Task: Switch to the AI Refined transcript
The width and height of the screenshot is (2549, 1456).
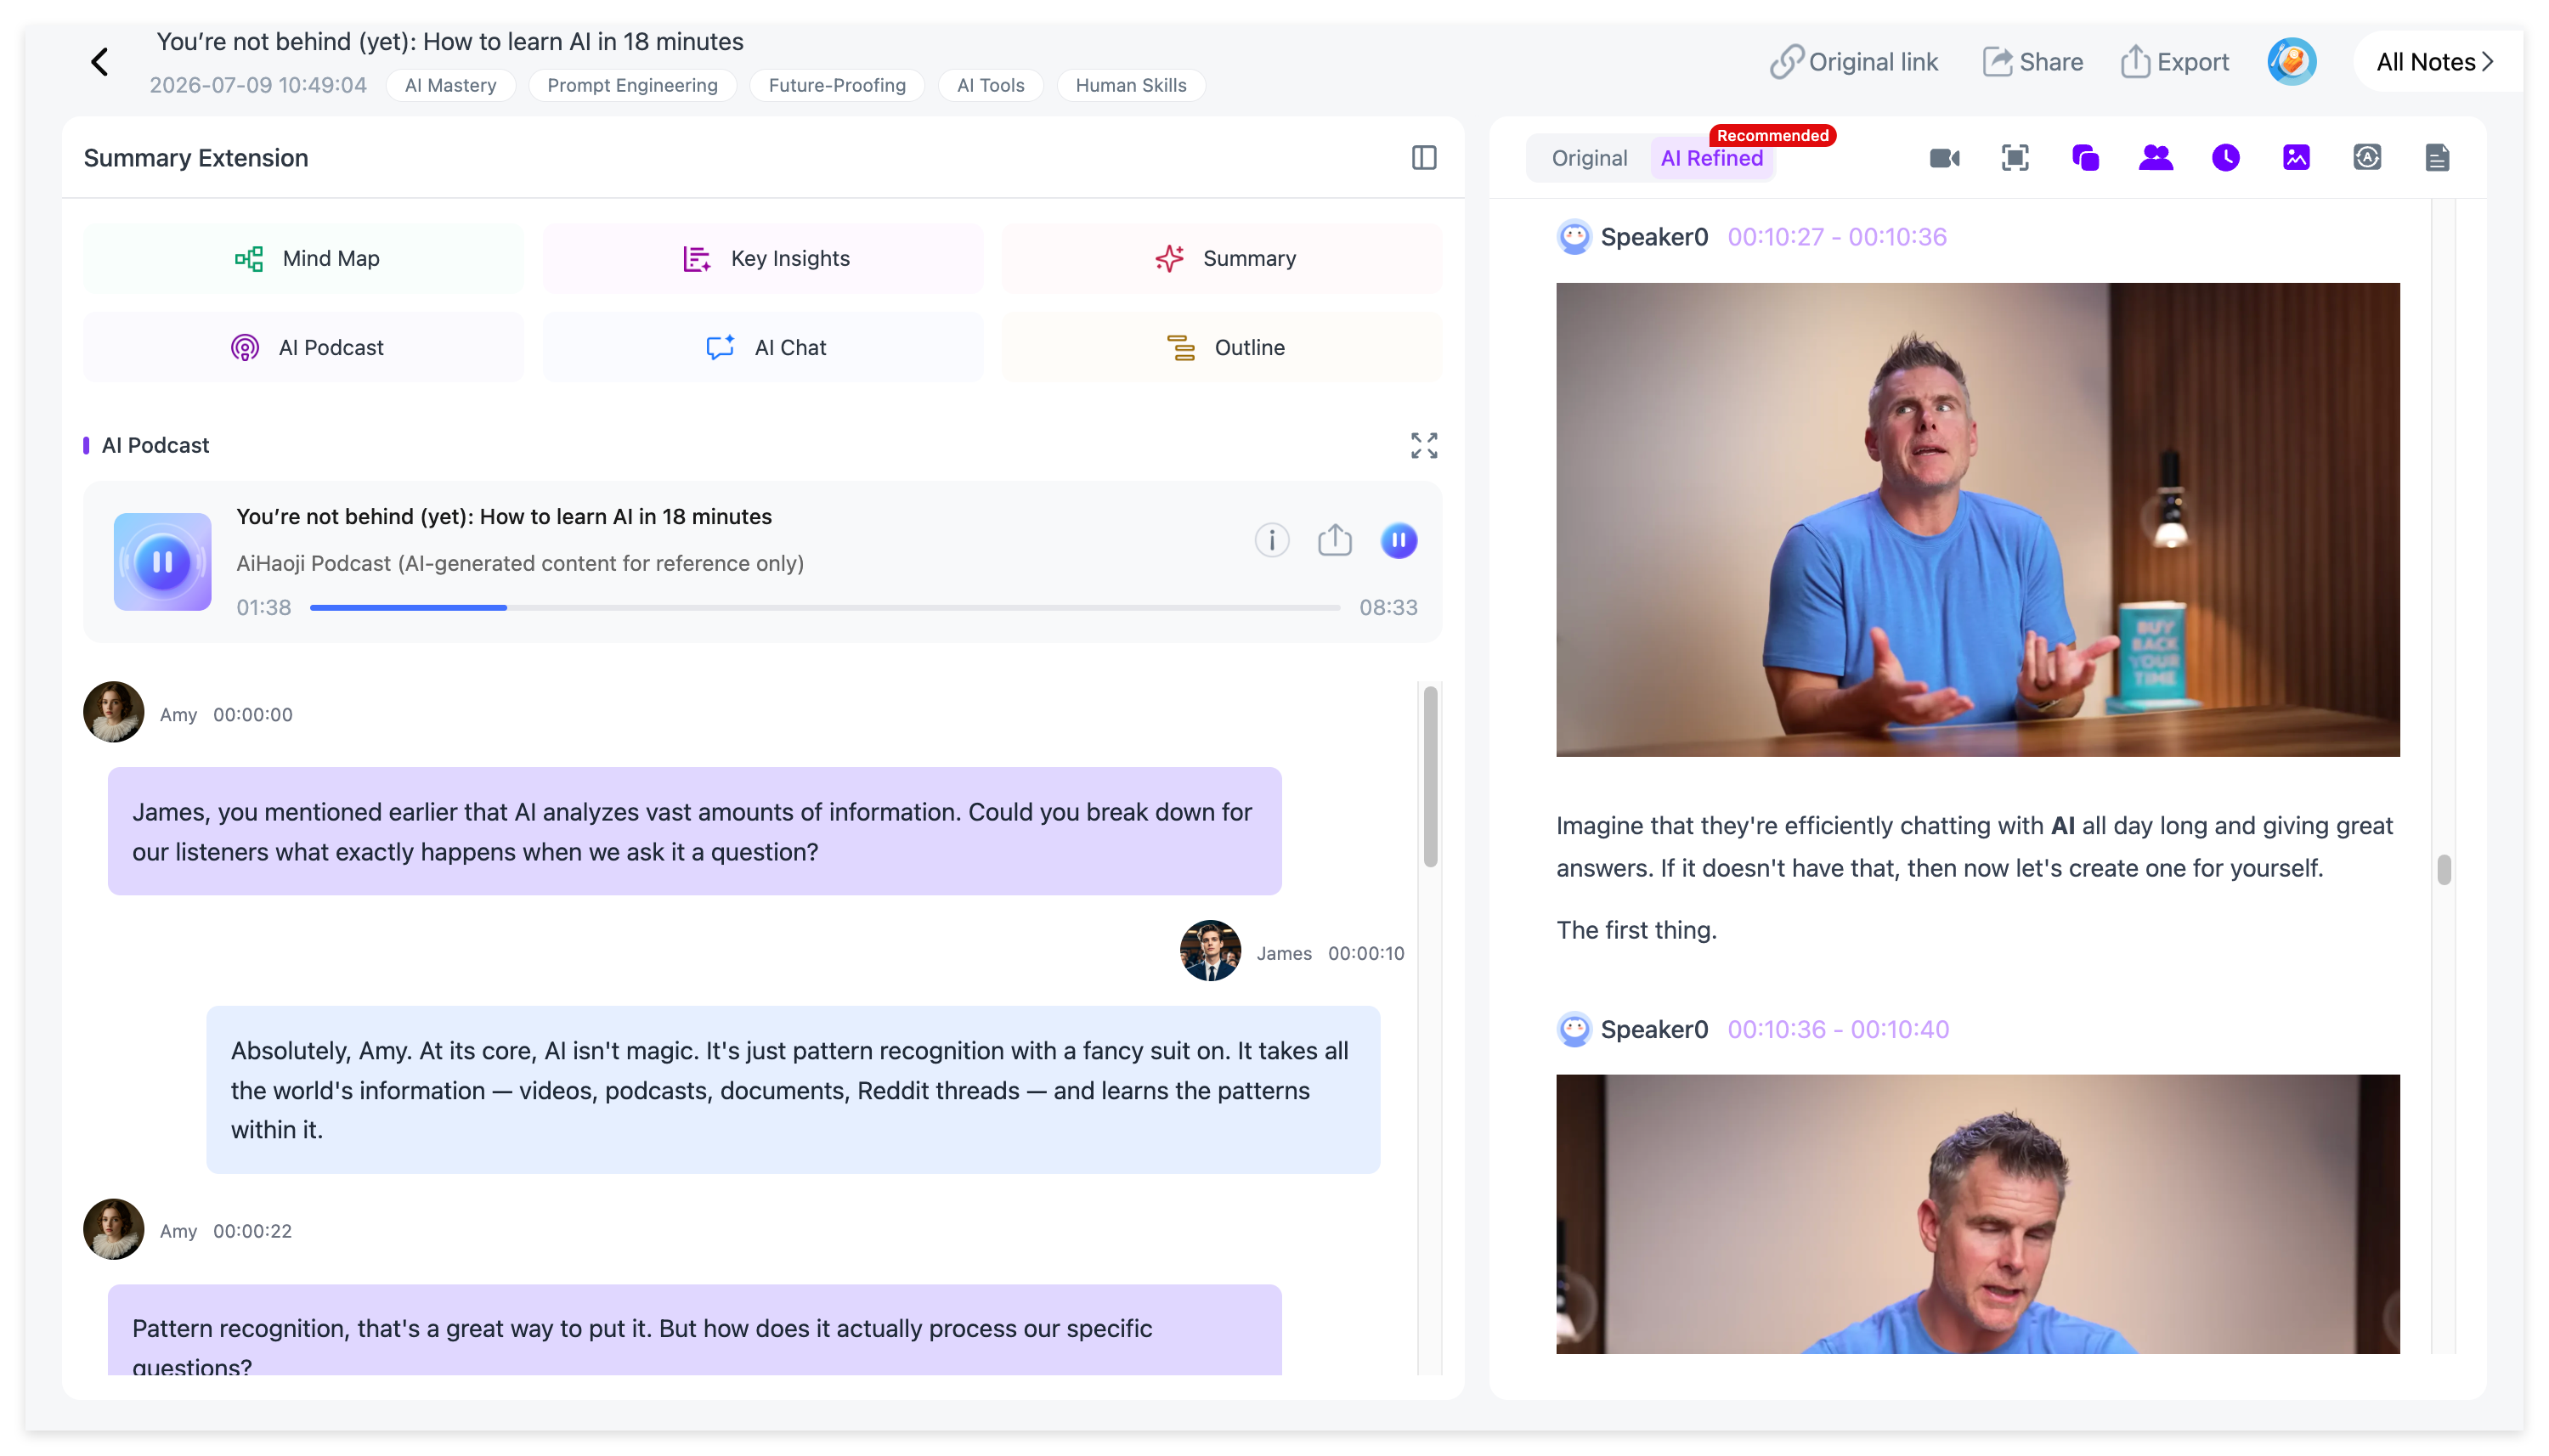Action: (x=1711, y=158)
